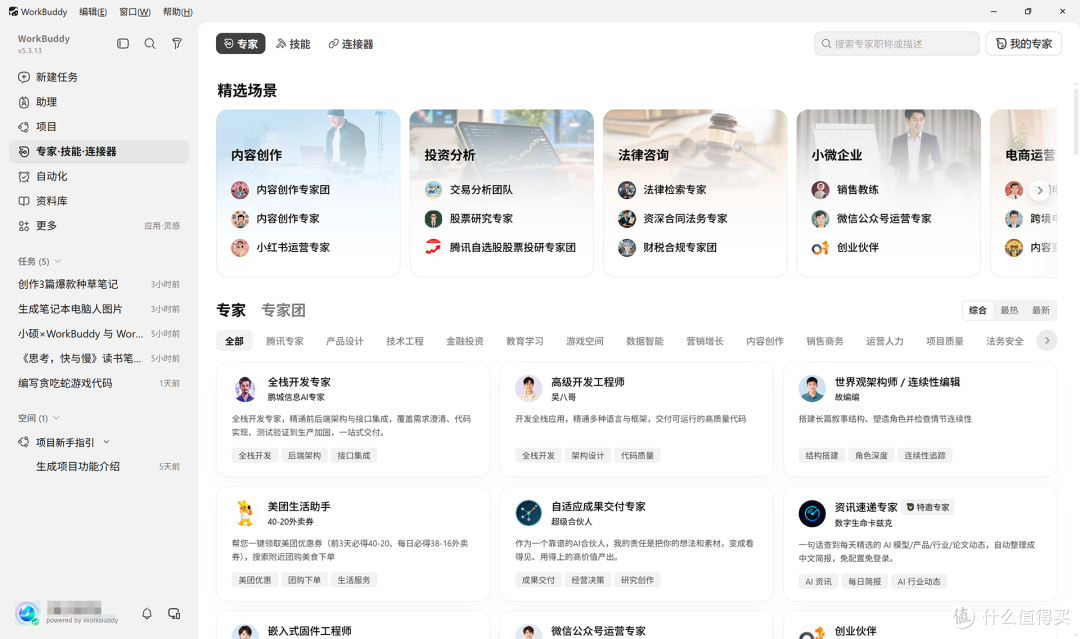Click the user avatar at bottom left
This screenshot has height=639, width=1080.
pos(28,613)
